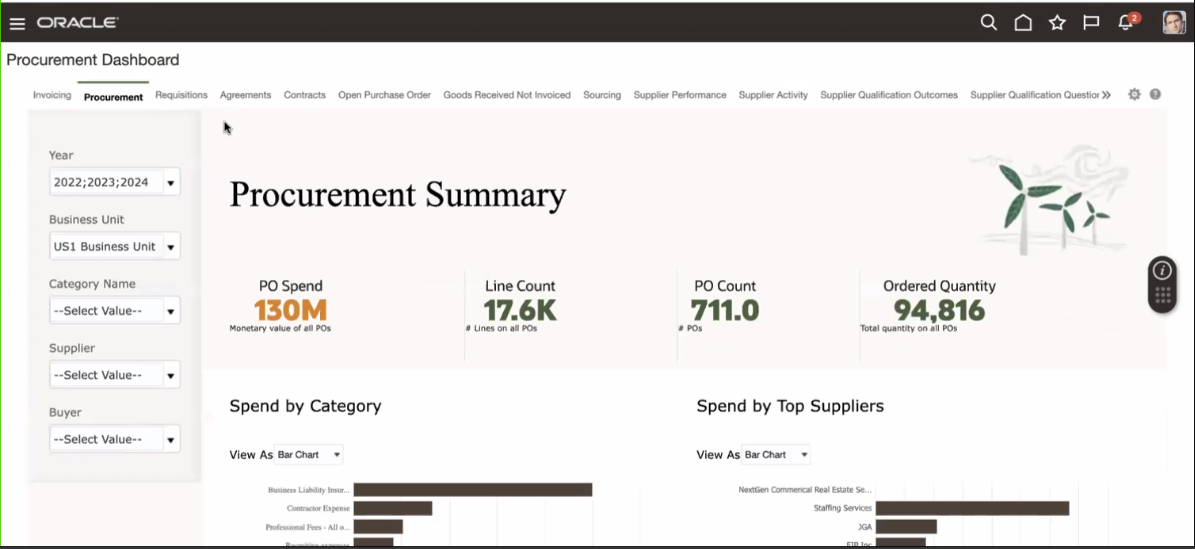Click the Professional Fees bar

click(378, 526)
